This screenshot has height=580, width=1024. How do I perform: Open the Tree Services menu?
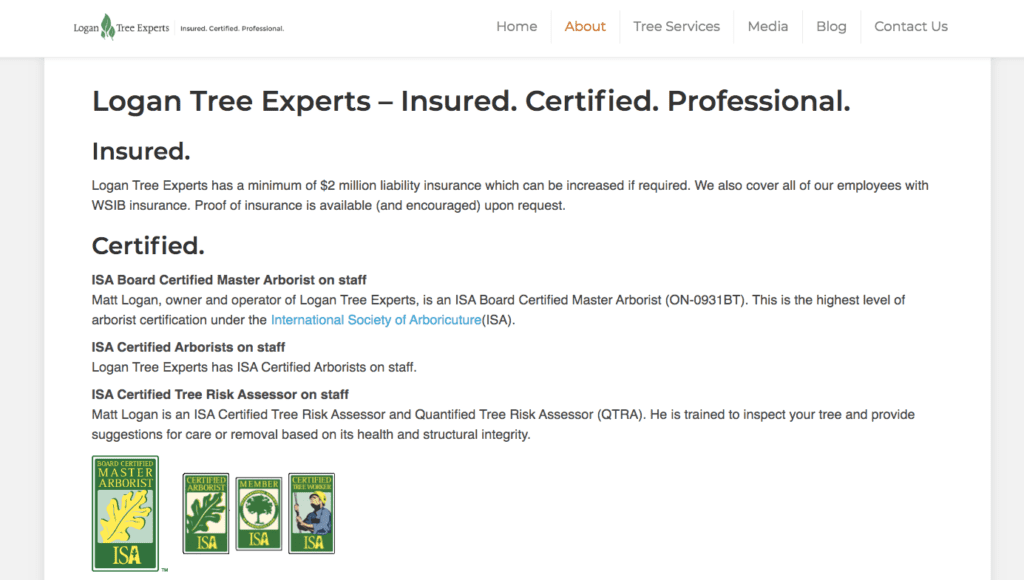point(676,27)
